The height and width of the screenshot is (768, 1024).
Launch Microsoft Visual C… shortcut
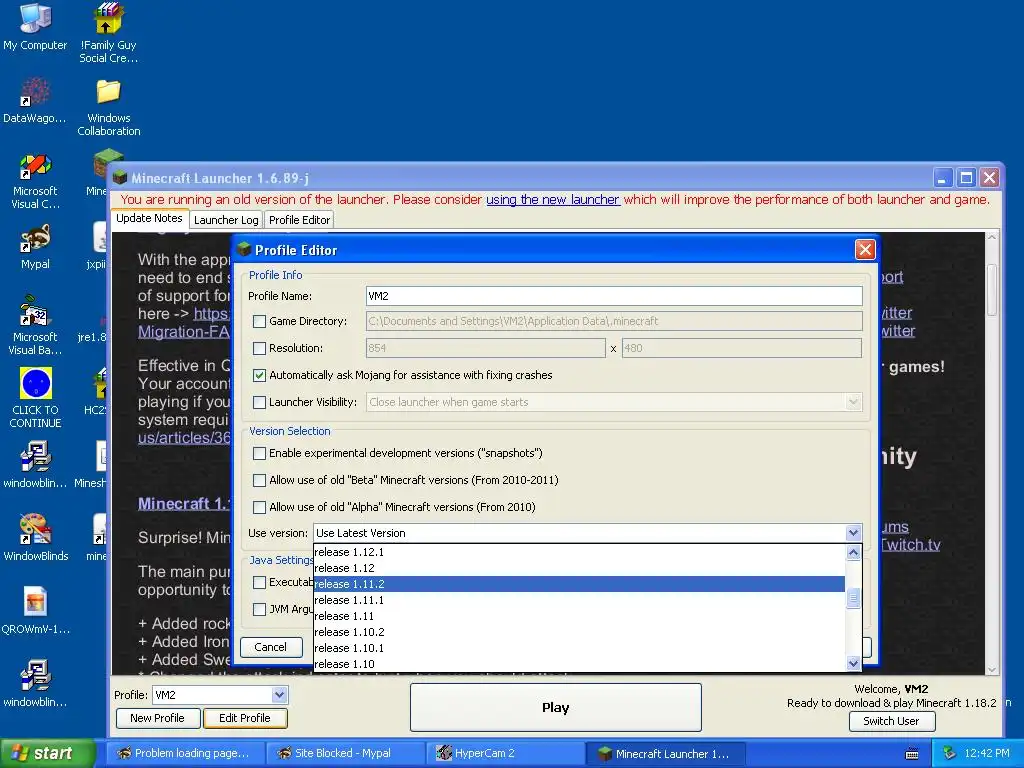[x=35, y=182]
